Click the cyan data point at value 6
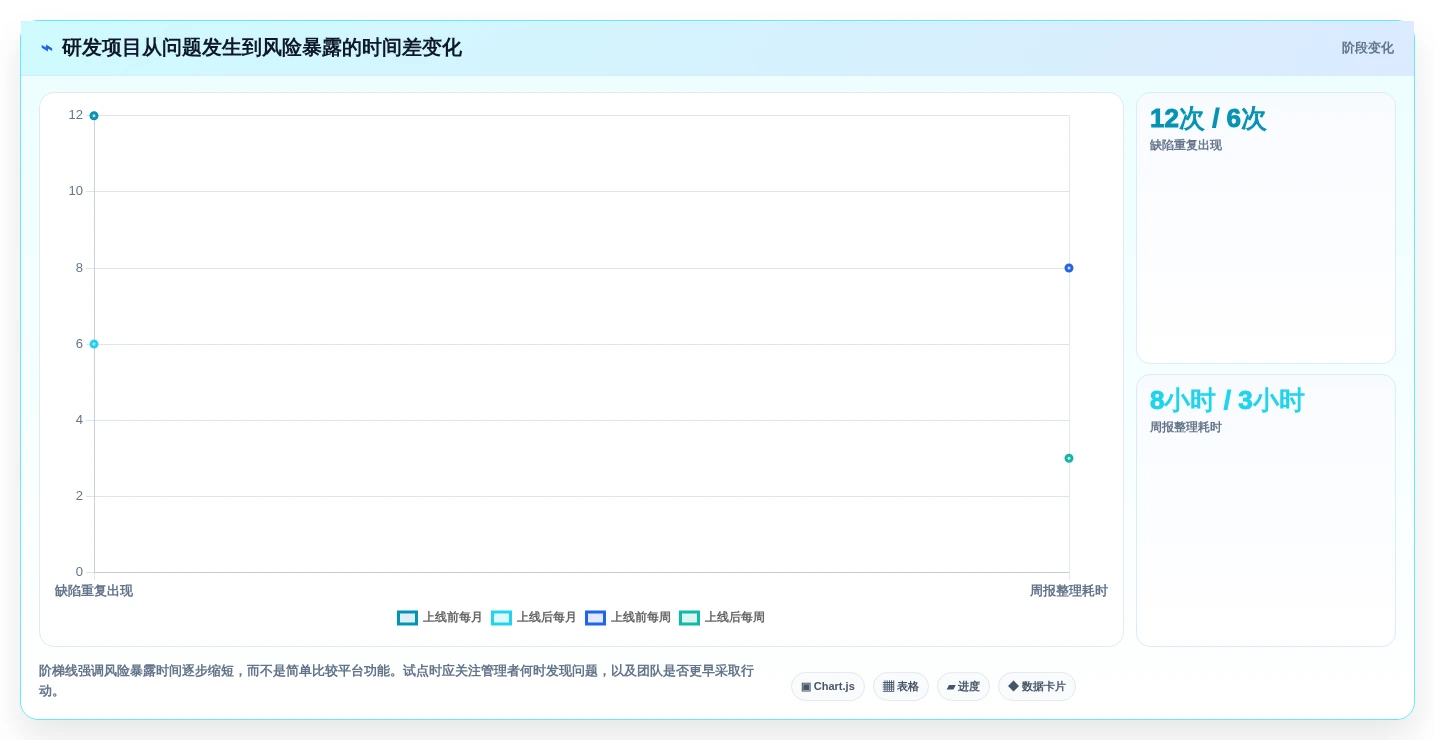Screen dimensions: 1435x740 point(94,344)
